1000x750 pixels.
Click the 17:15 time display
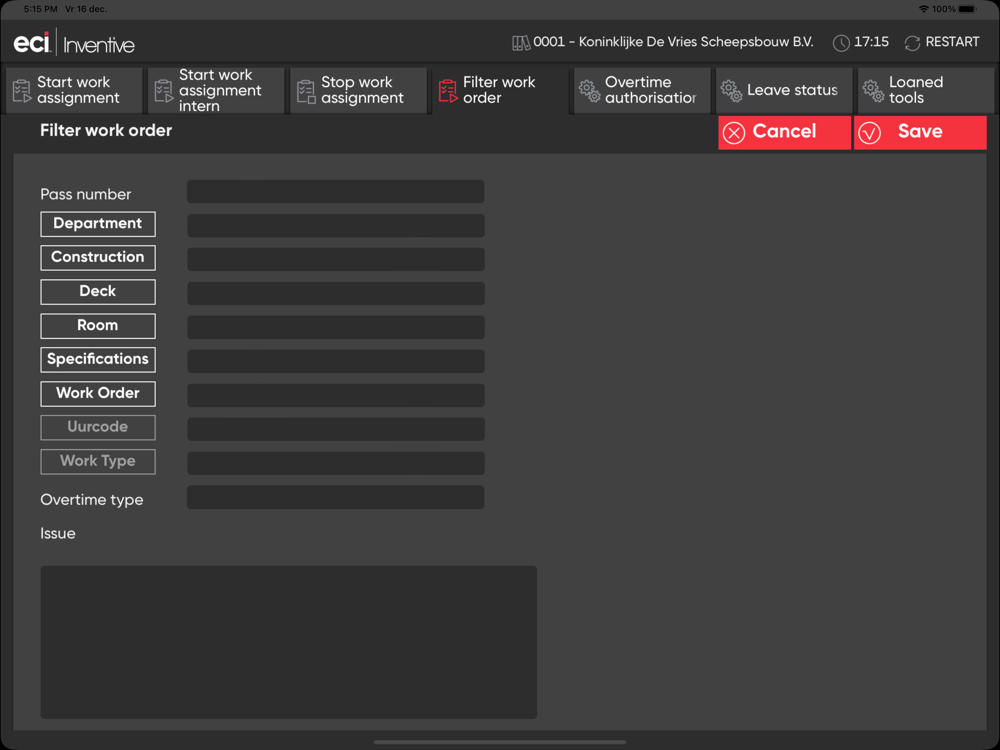click(x=871, y=42)
